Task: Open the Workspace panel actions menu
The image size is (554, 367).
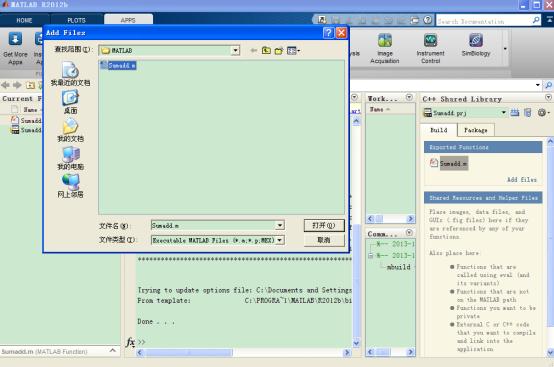Action: [409, 97]
